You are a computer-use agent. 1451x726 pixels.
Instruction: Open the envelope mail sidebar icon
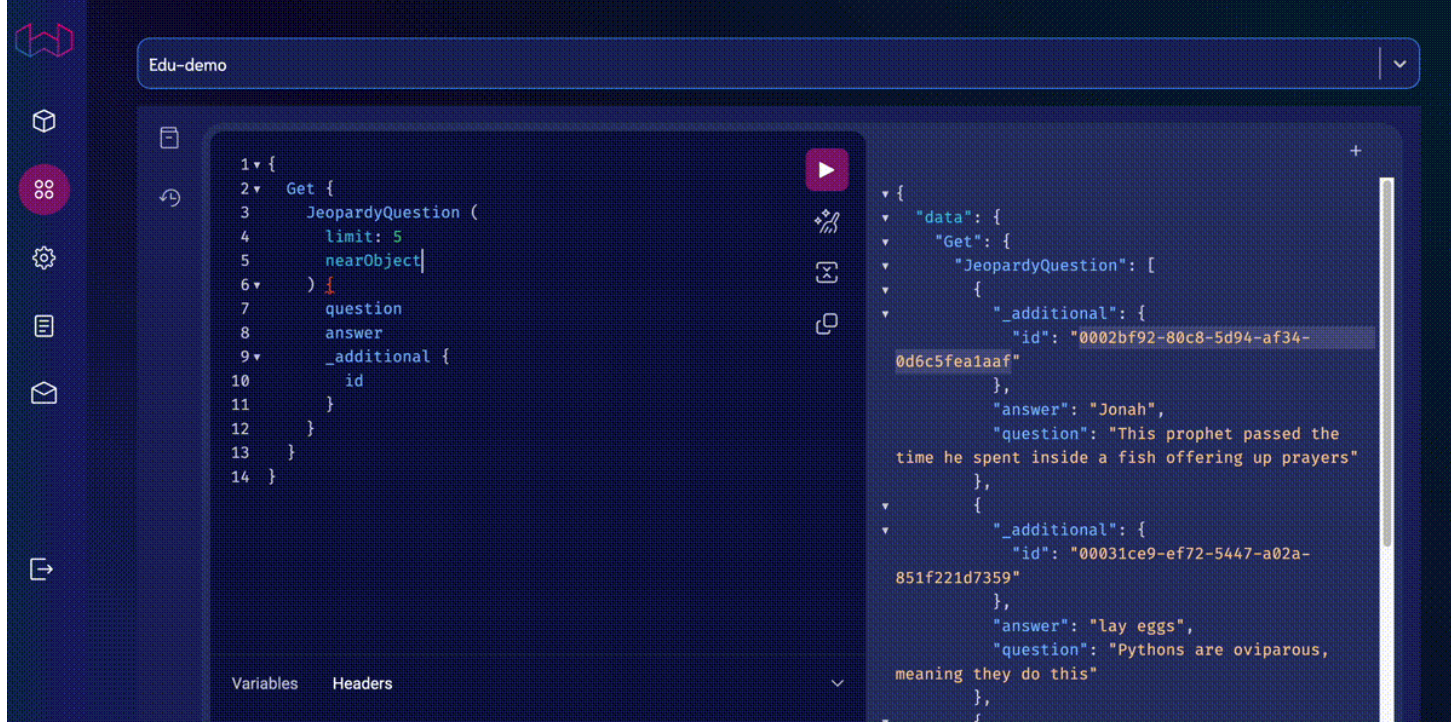(44, 394)
